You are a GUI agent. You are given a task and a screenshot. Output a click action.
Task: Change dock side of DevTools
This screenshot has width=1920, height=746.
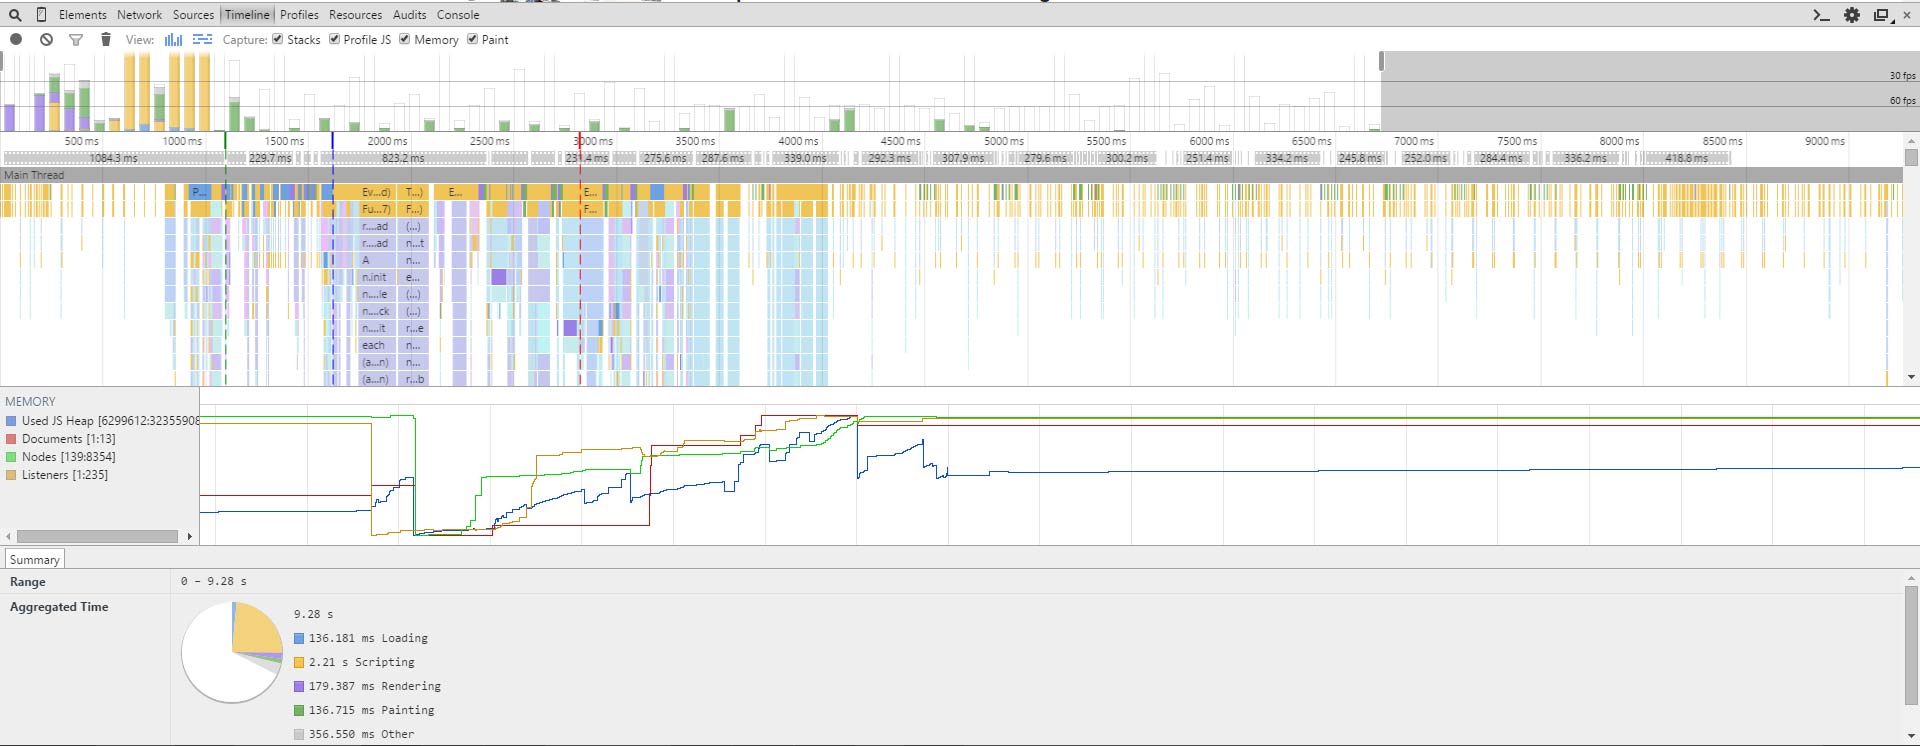point(1882,15)
